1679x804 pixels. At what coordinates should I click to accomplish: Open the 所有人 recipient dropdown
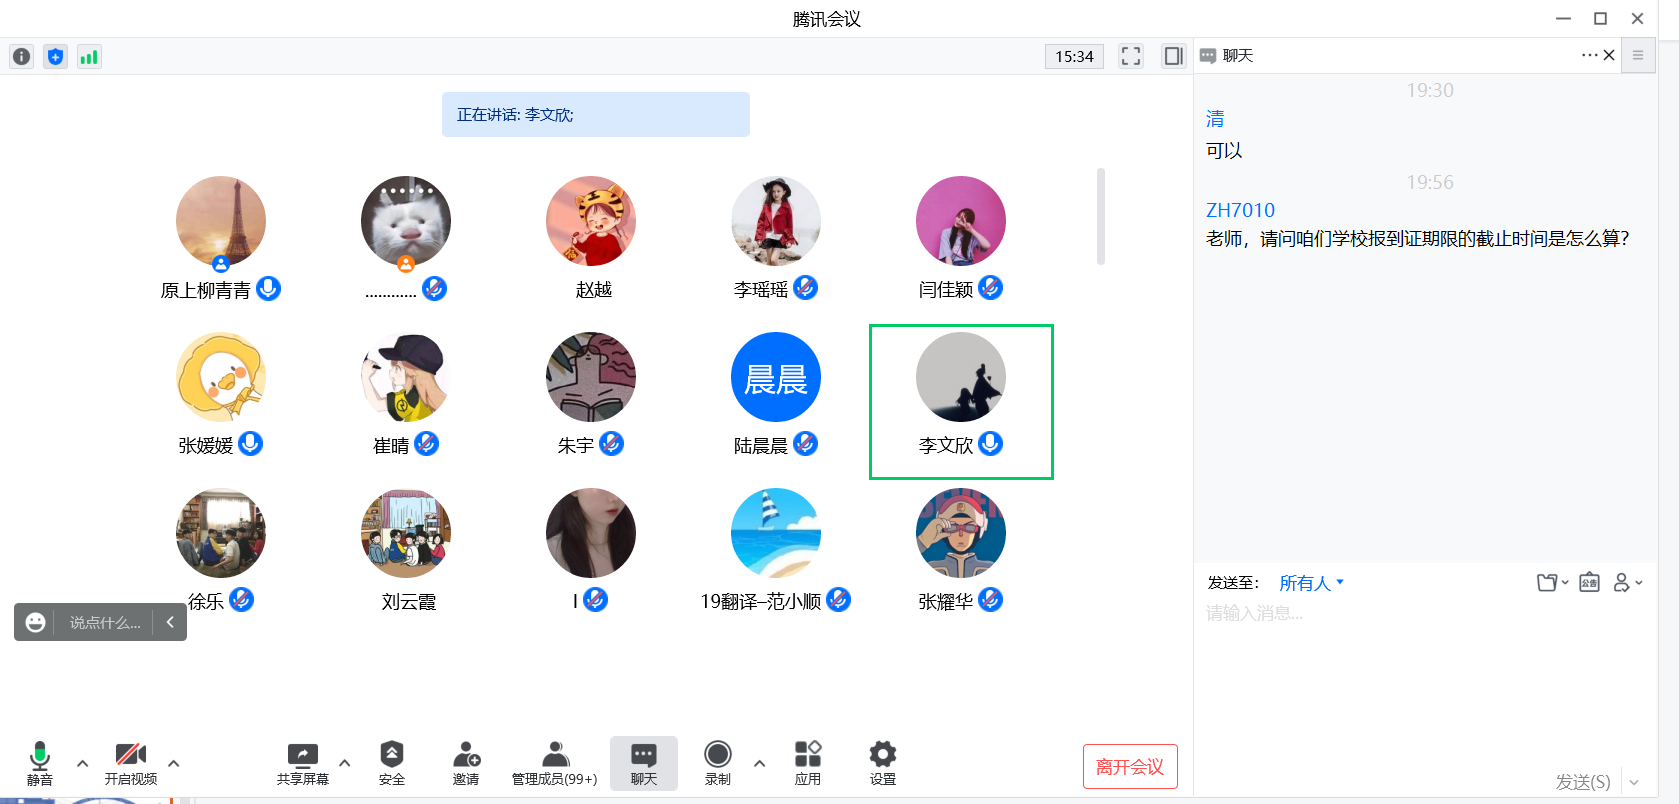pos(1311,583)
